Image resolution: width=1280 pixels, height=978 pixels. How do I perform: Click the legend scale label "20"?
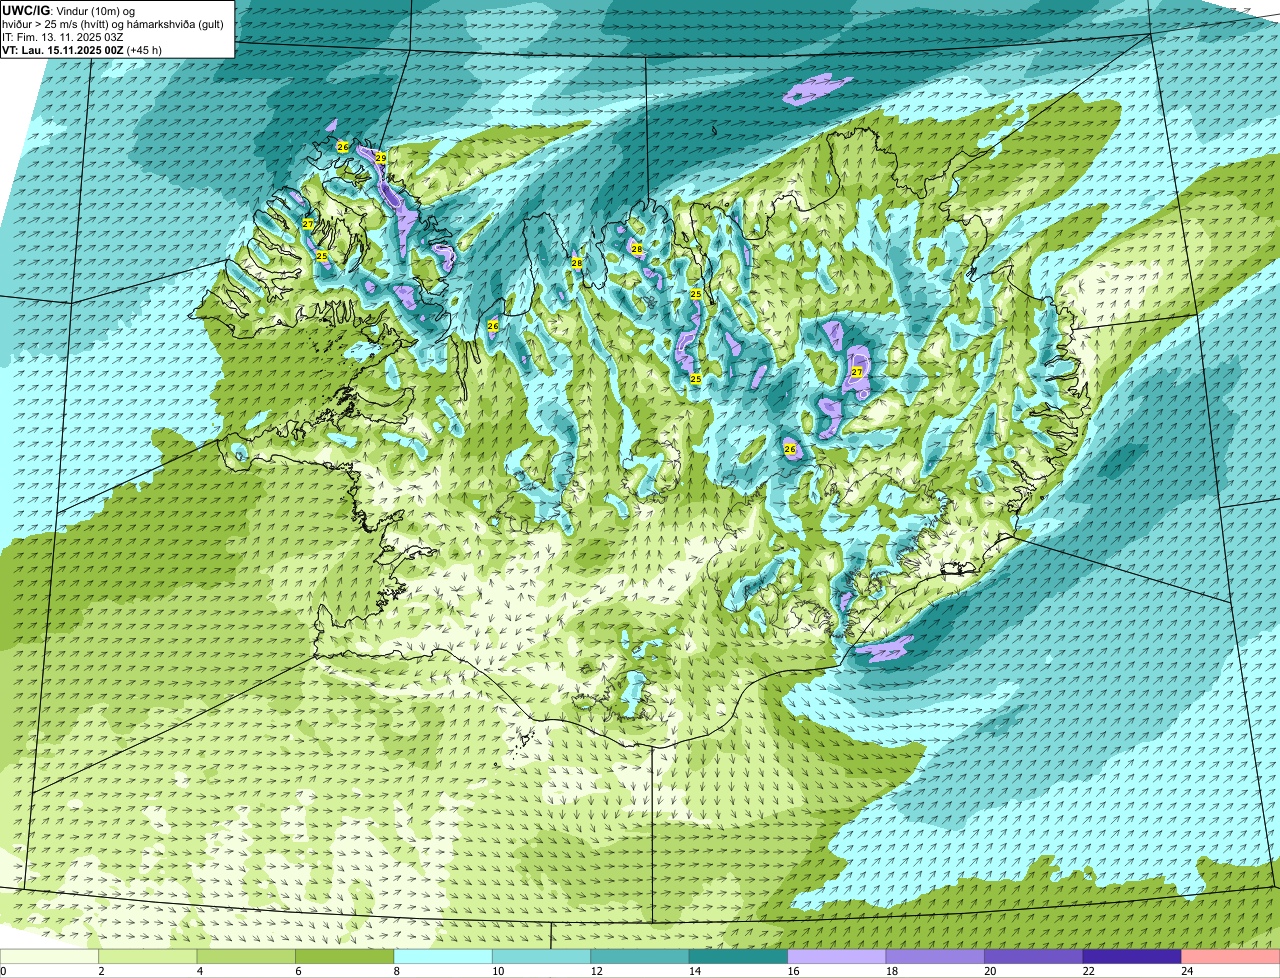tap(990, 970)
